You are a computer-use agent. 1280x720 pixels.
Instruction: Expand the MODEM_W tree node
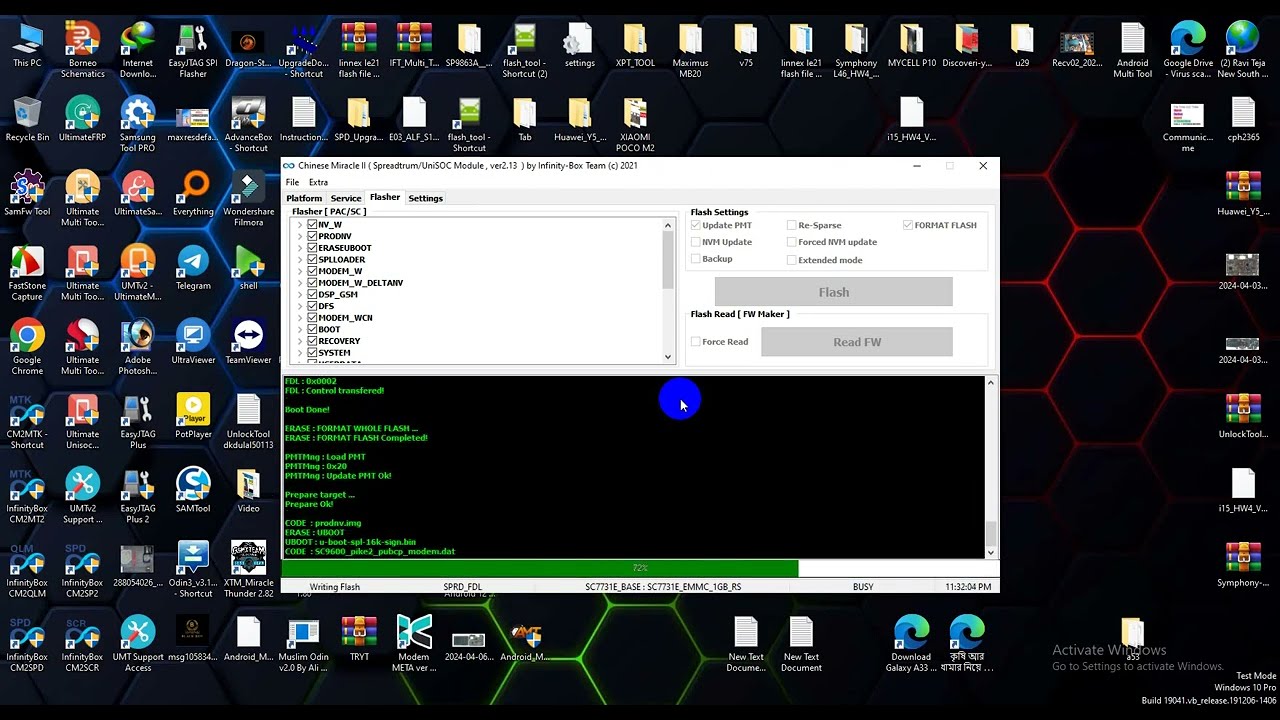(x=300, y=272)
